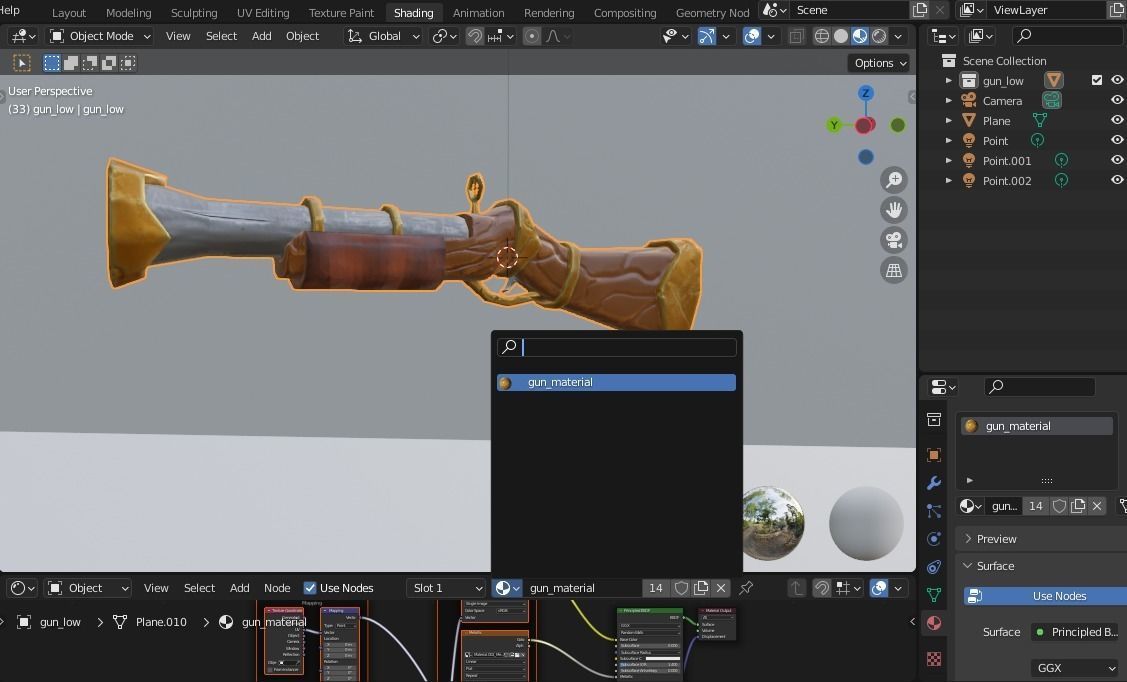Image resolution: width=1127 pixels, height=682 pixels.
Task: Open the Object Data tab icon
Action: (934, 595)
